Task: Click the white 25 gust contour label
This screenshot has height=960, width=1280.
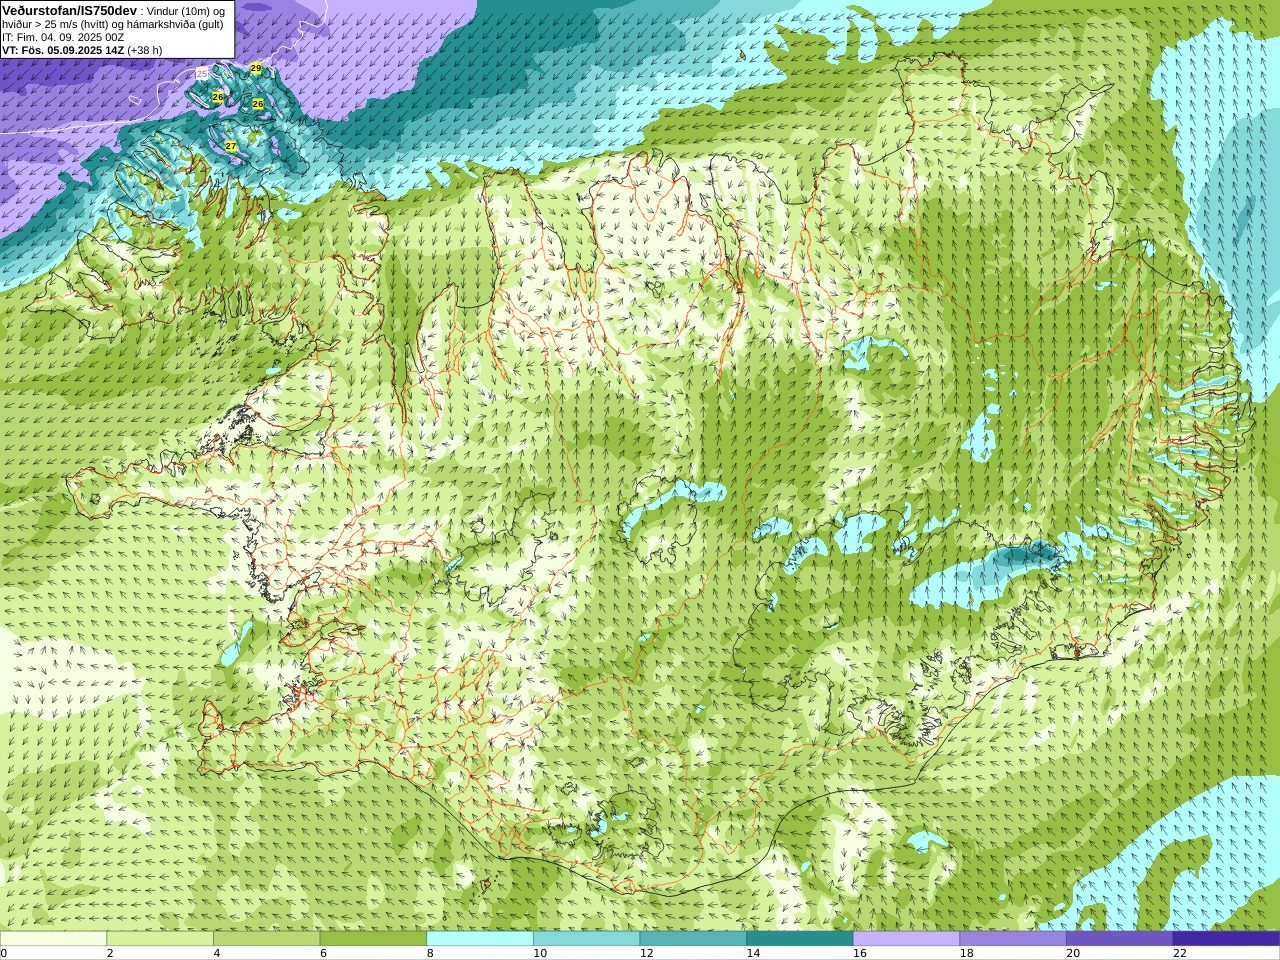Action: [x=202, y=74]
